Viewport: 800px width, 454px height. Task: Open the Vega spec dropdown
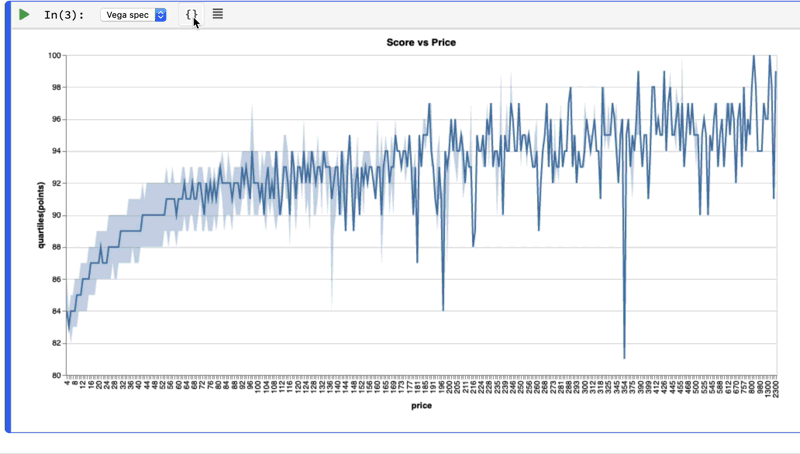coord(133,15)
